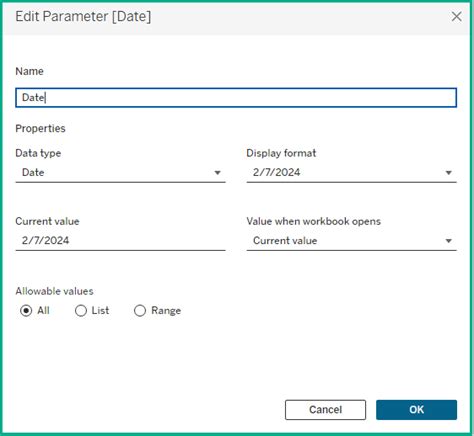Expand the Display format dropdown arrow
This screenshot has height=436, width=474.
(449, 173)
